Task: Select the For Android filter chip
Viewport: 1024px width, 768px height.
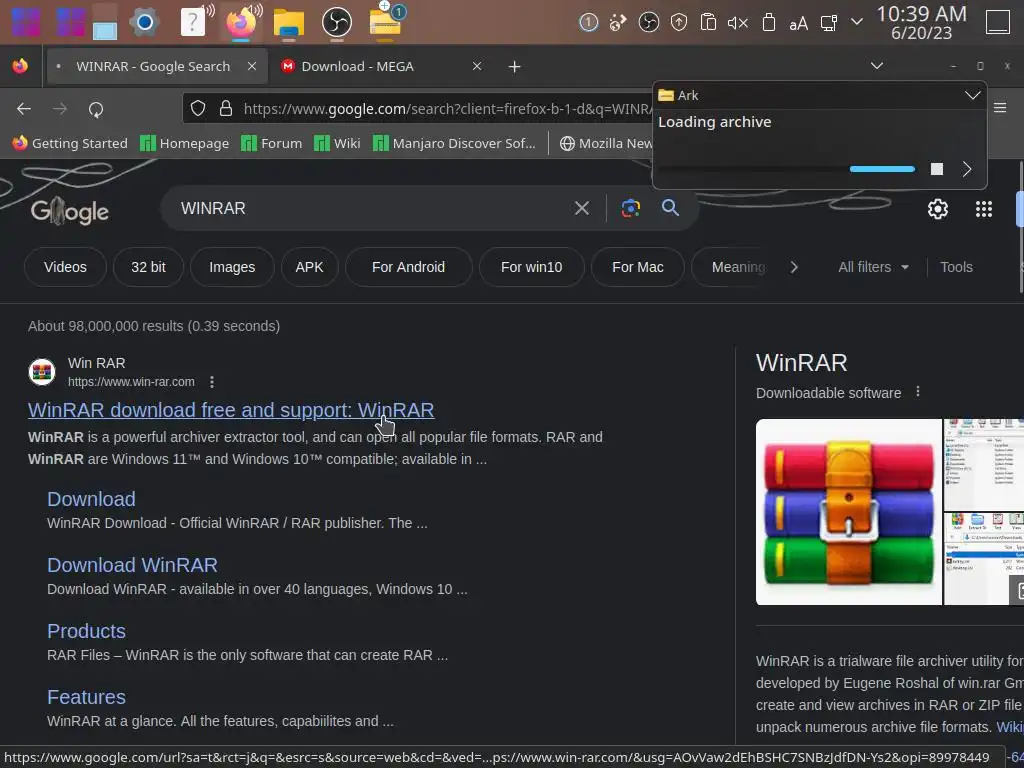Action: (408, 267)
